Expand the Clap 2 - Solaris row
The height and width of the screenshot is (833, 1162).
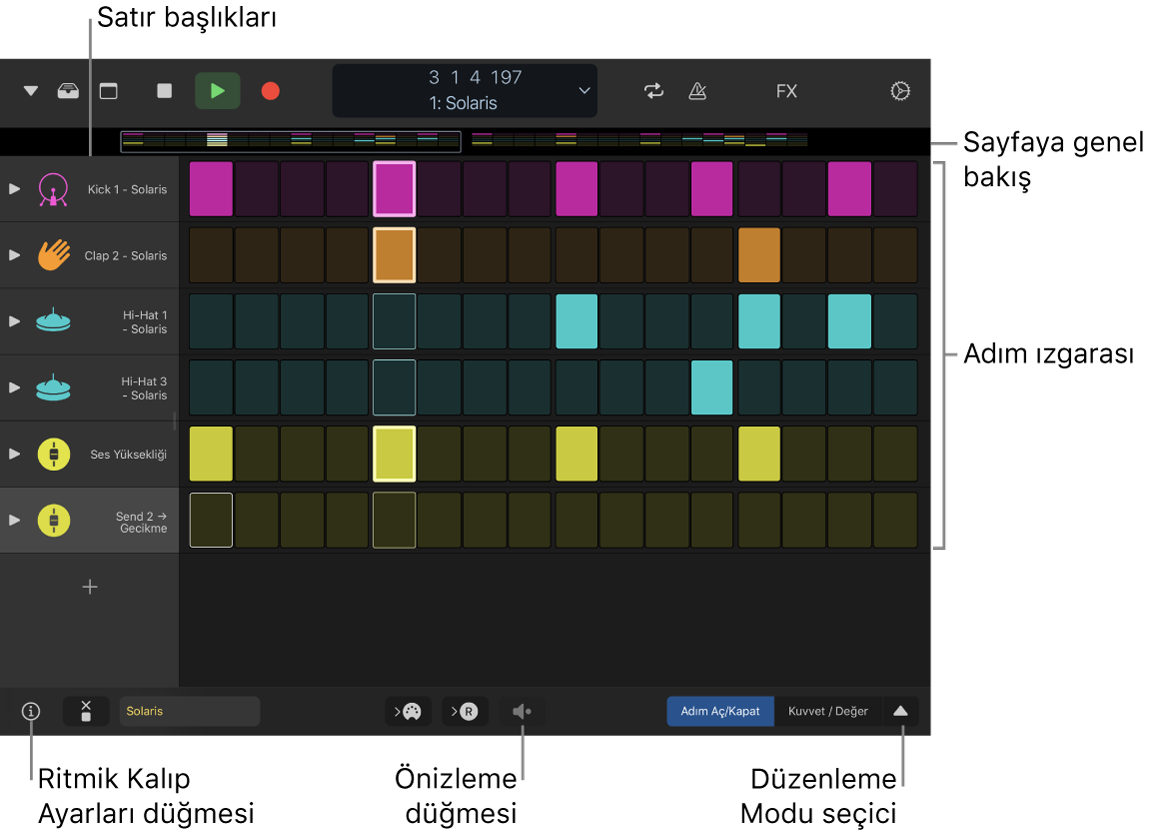point(14,255)
